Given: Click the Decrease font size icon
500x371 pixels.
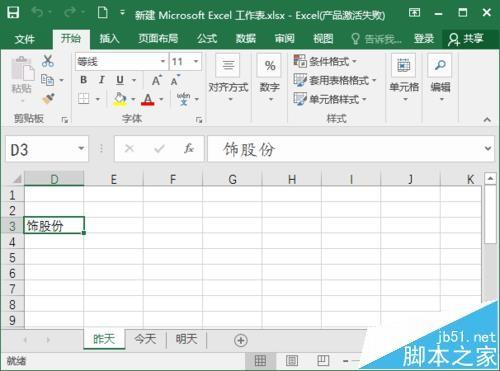Looking at the screenshot, I should 175,80.
